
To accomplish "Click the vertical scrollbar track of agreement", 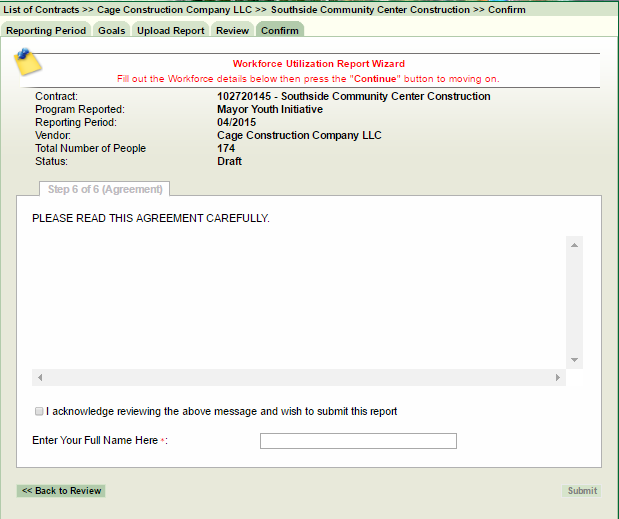I will (x=574, y=300).
